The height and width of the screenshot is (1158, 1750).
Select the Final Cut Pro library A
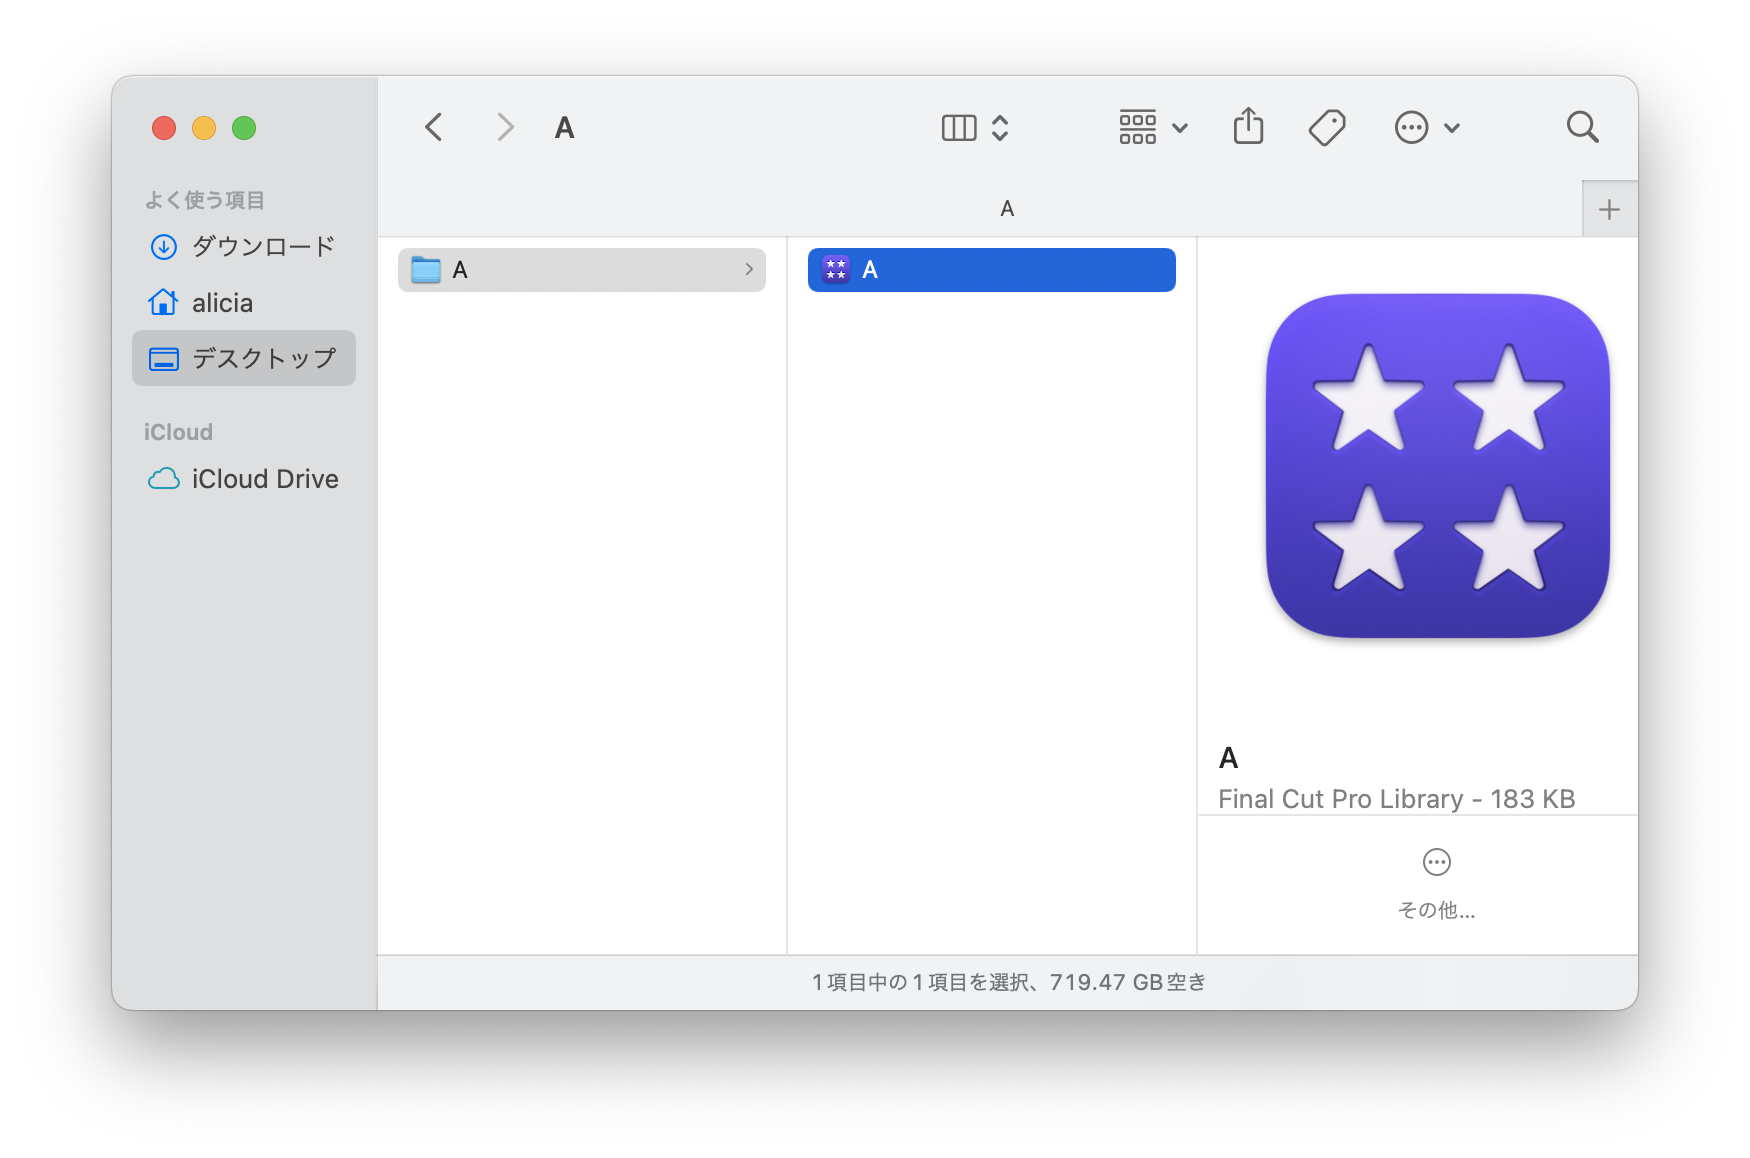click(x=992, y=270)
